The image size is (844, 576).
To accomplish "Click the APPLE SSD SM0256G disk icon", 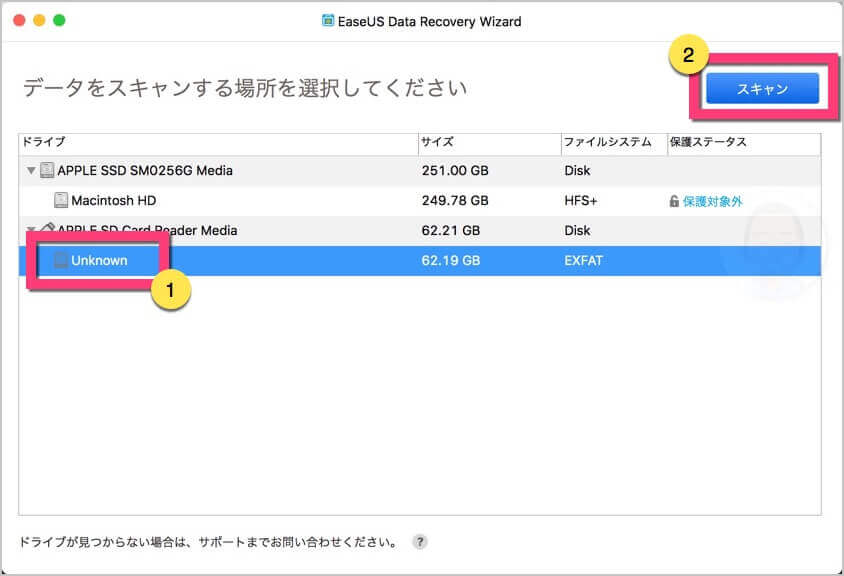I will click(47, 170).
